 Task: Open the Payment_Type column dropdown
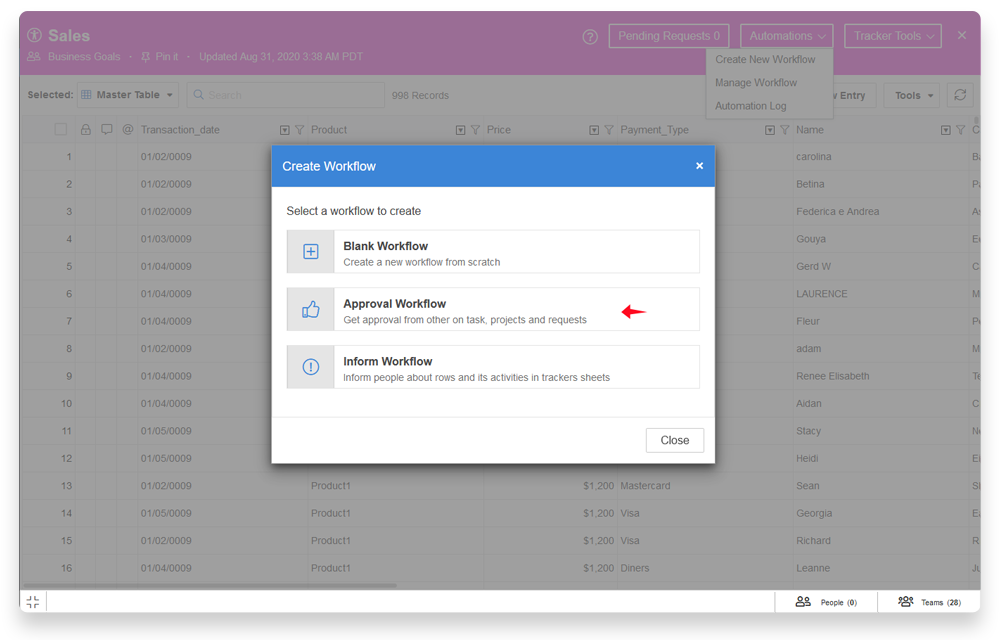tap(770, 130)
